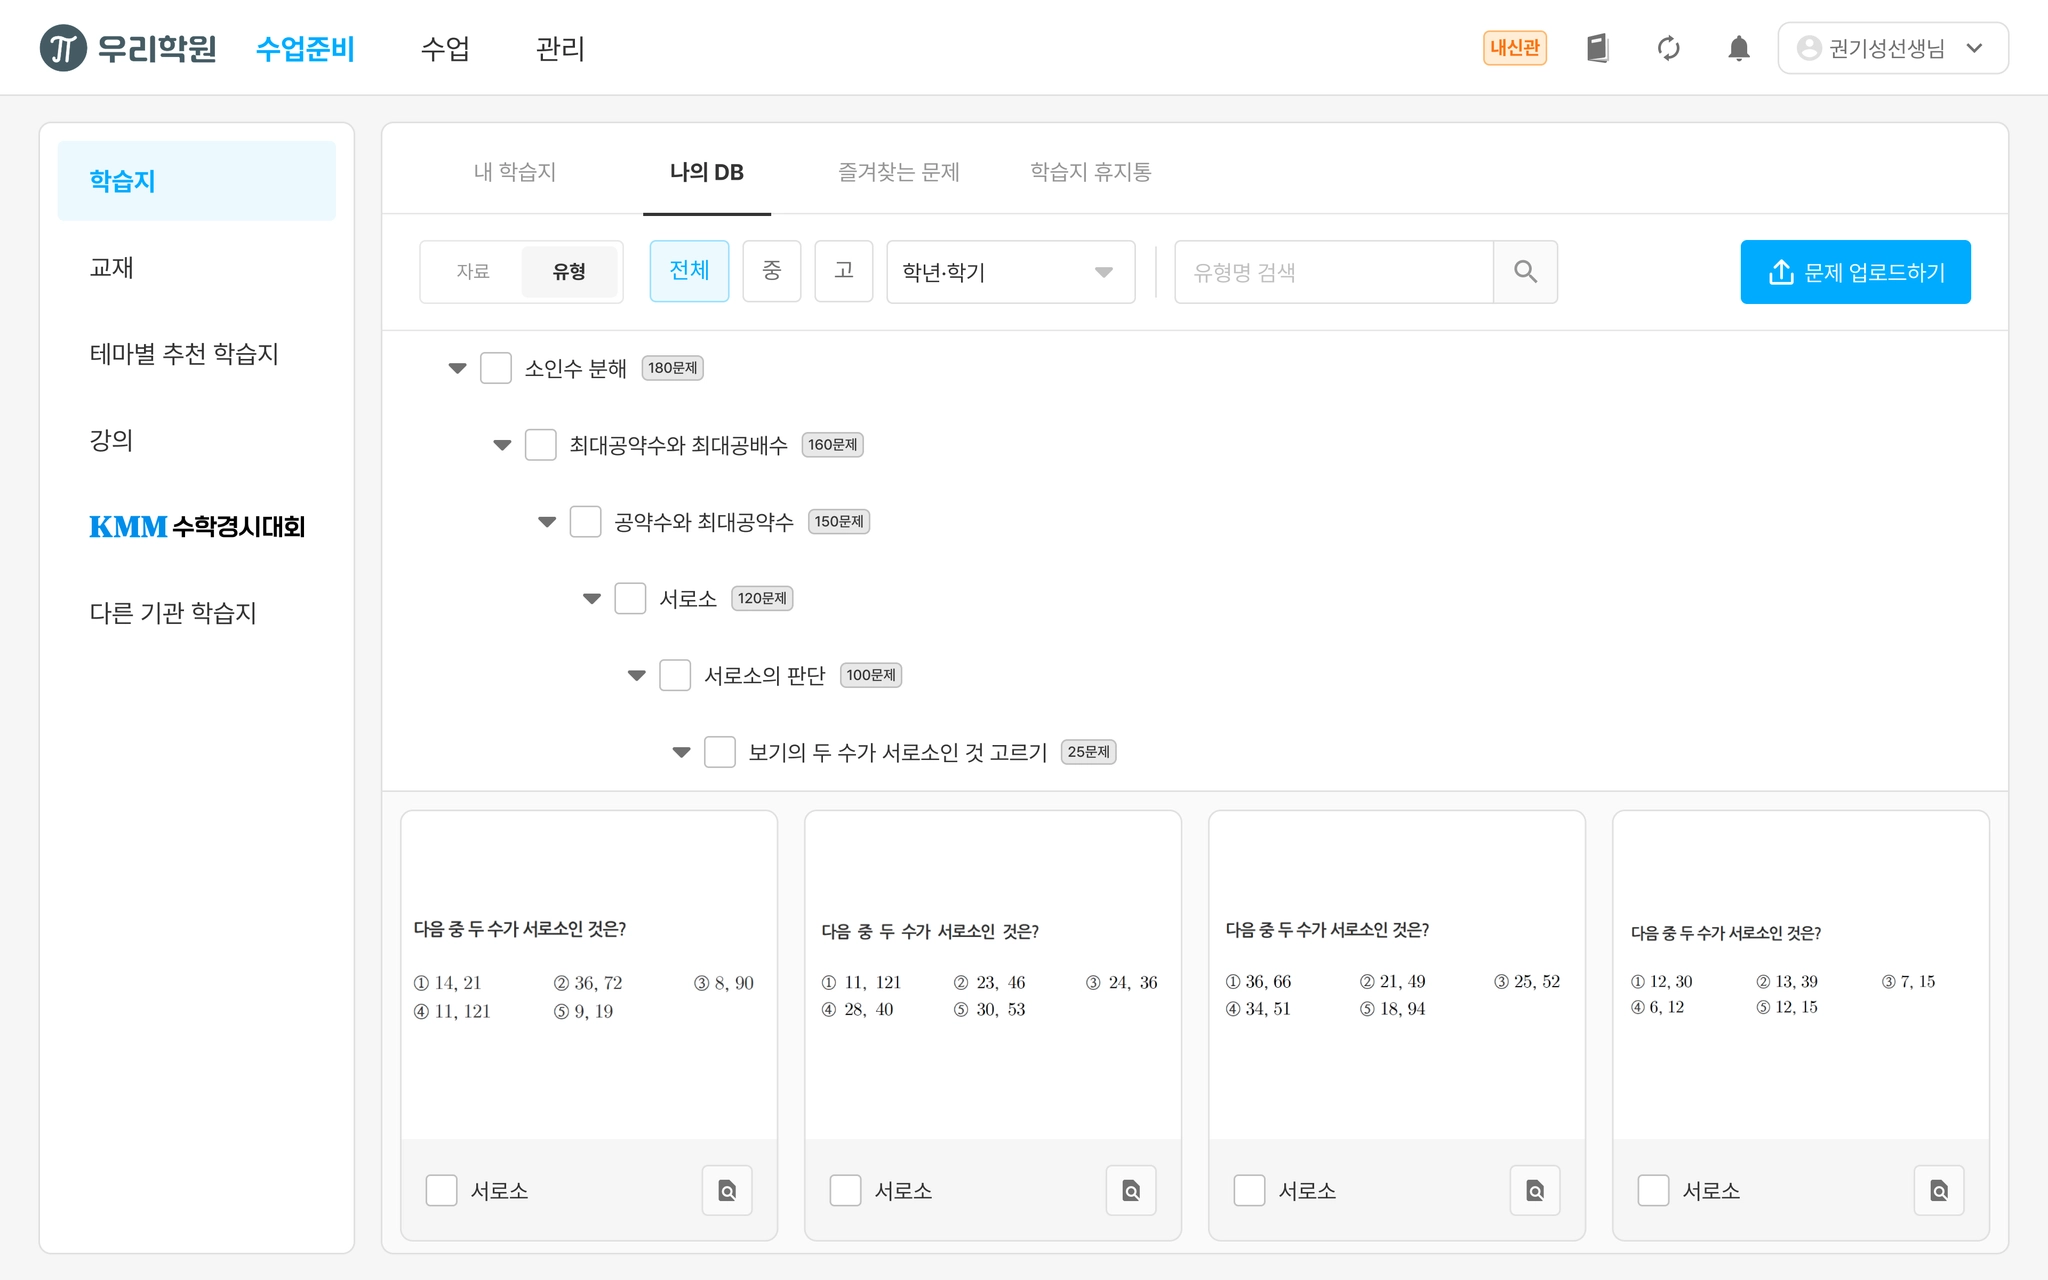
Task: Preview the first 서로소 problem card
Action: [727, 1190]
